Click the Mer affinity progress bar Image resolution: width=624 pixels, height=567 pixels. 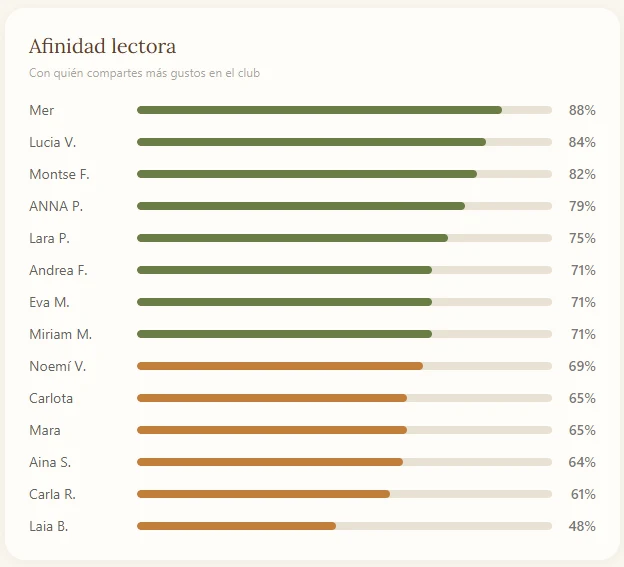[x=344, y=110]
